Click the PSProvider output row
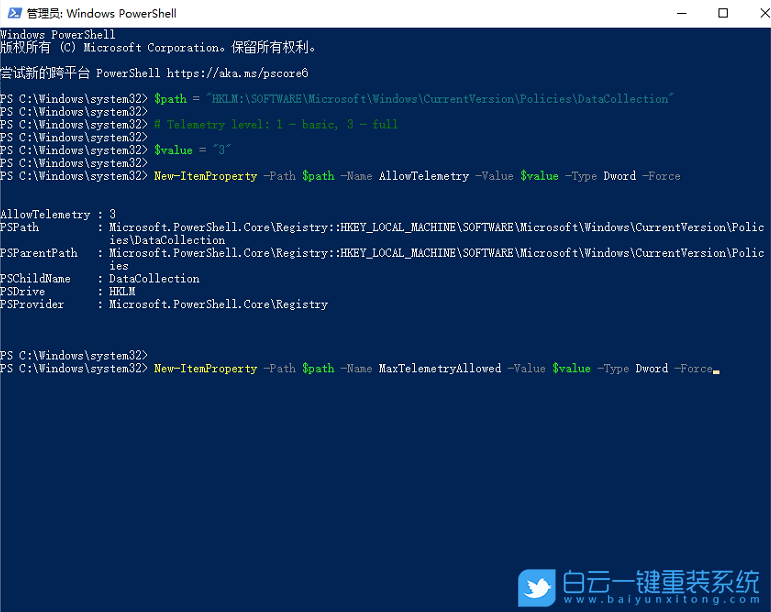The height and width of the screenshot is (612, 771). tap(164, 304)
